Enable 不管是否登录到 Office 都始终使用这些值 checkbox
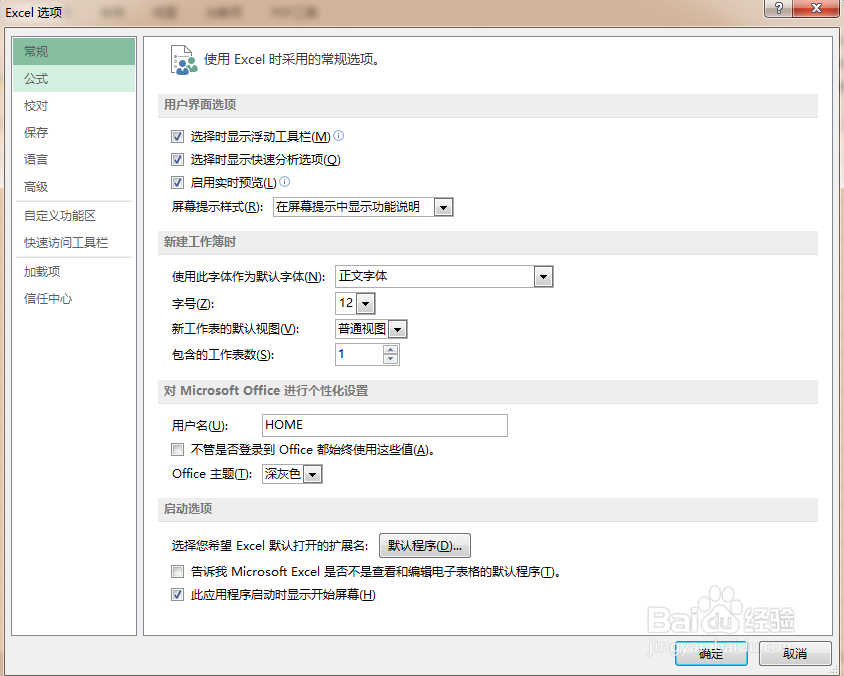Image resolution: width=844 pixels, height=676 pixels. (177, 449)
